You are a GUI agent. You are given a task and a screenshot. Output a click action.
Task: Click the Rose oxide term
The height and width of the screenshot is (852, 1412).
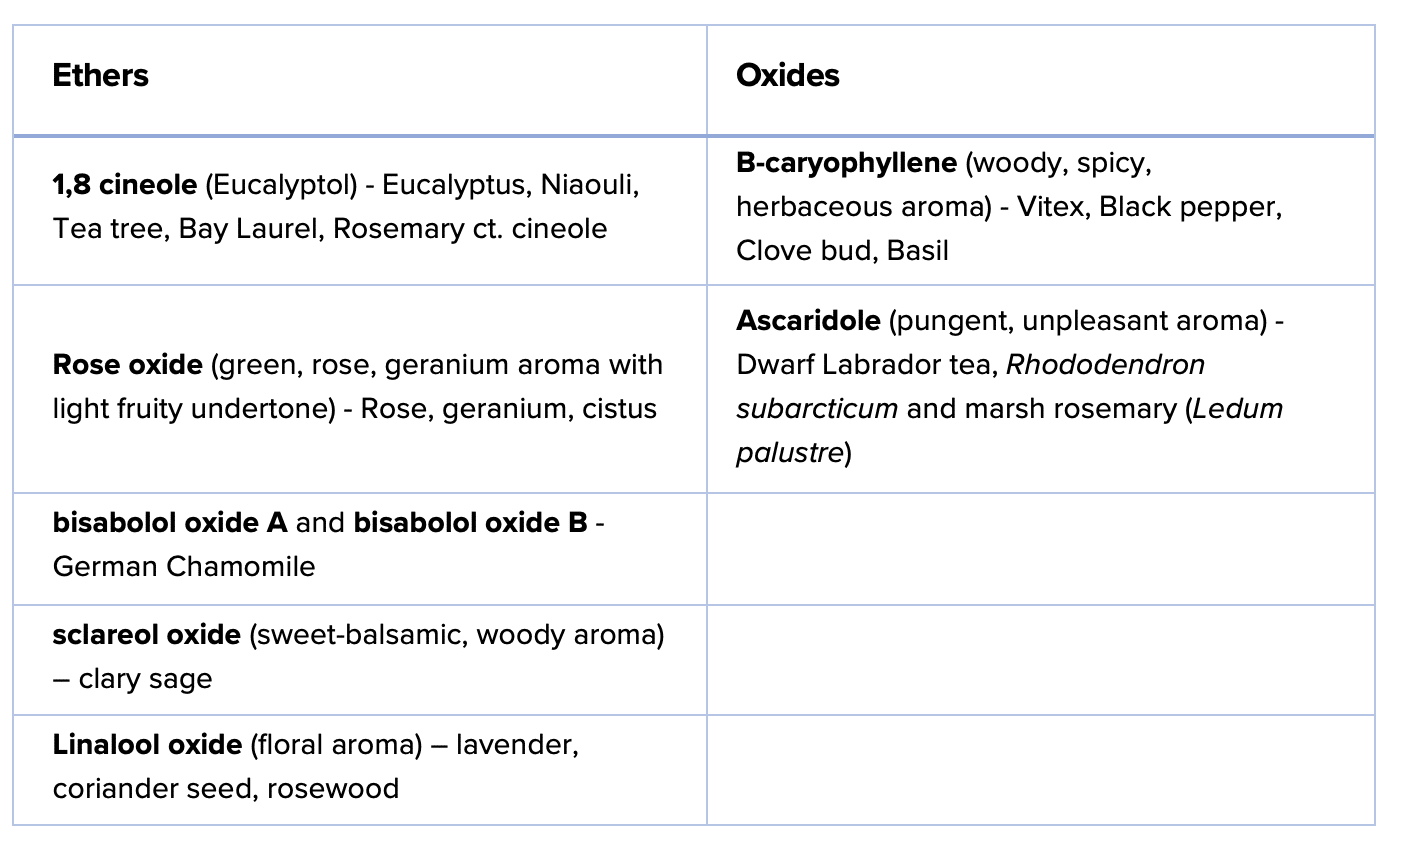pyautogui.click(x=127, y=364)
